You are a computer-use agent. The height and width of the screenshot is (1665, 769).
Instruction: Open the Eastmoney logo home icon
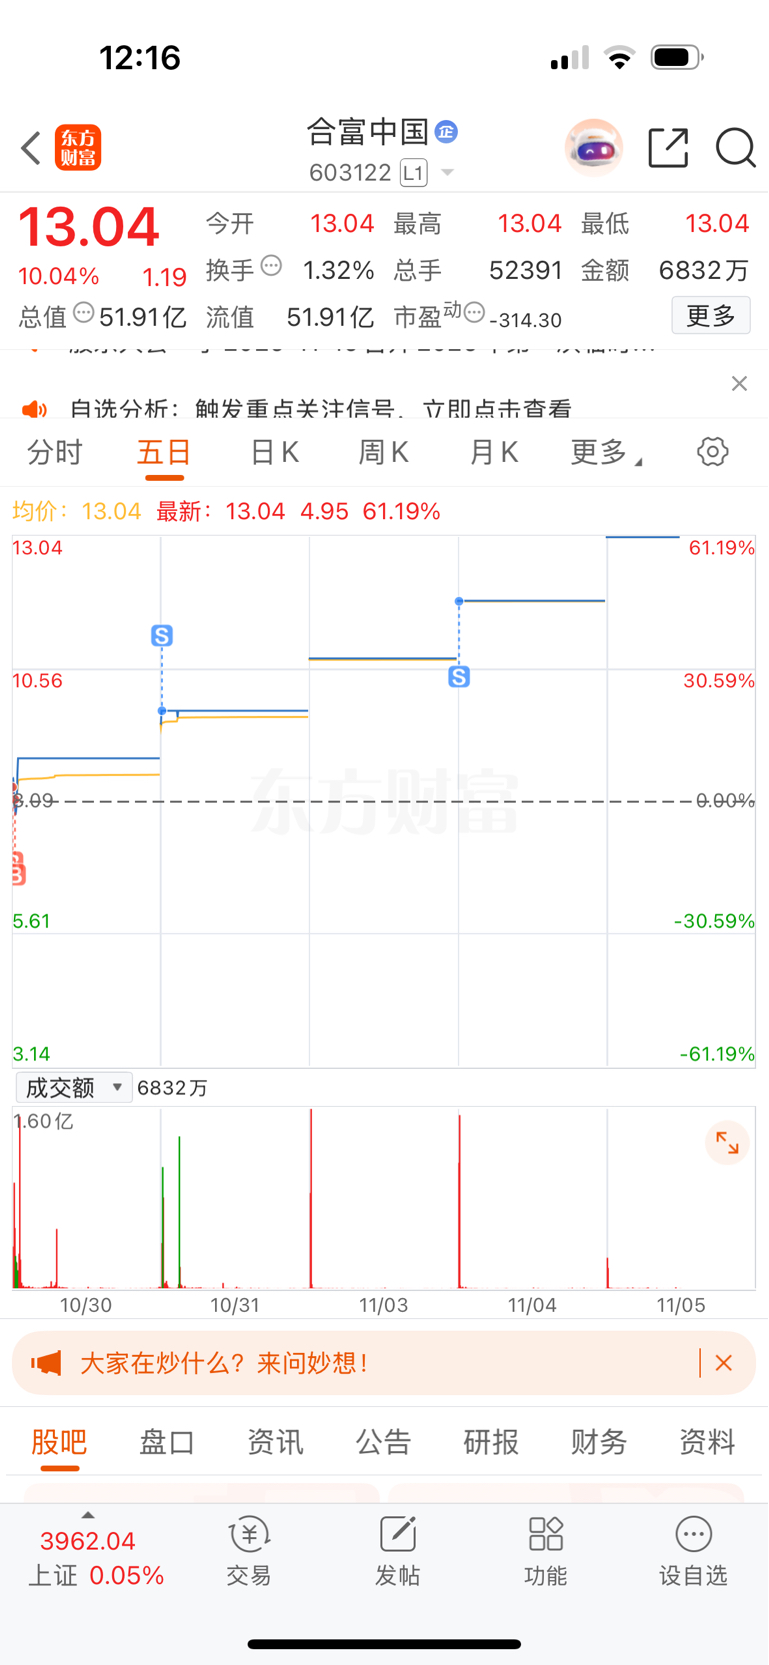pyautogui.click(x=78, y=148)
